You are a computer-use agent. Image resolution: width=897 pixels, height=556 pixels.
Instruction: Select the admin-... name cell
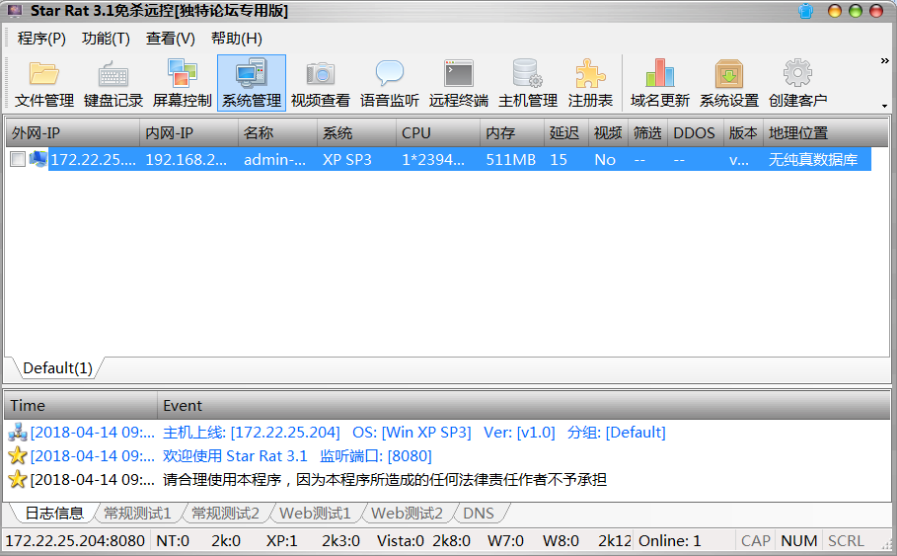pos(275,160)
